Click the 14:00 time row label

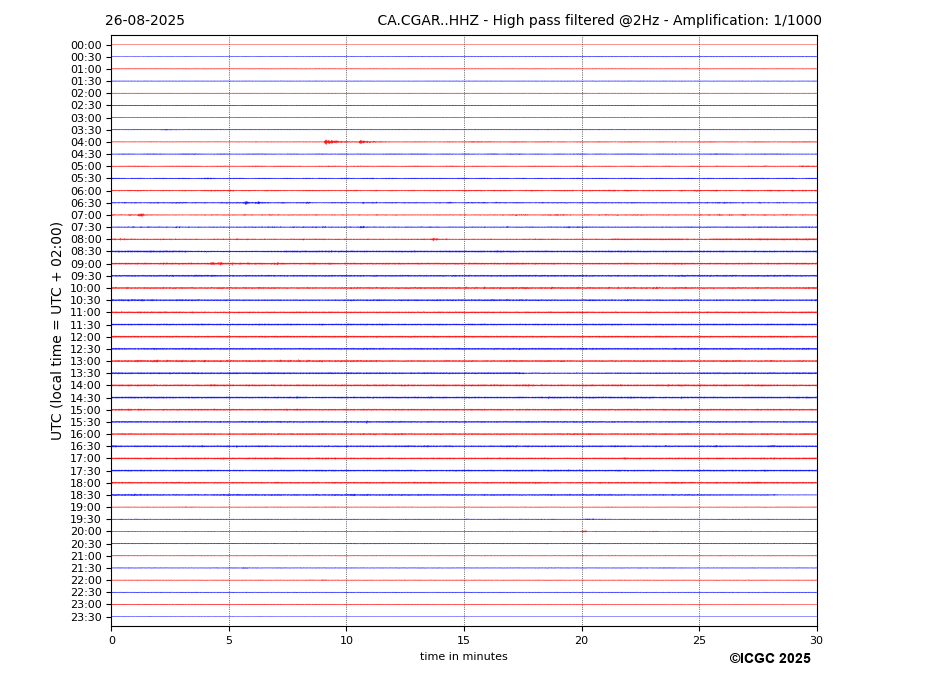86,386
